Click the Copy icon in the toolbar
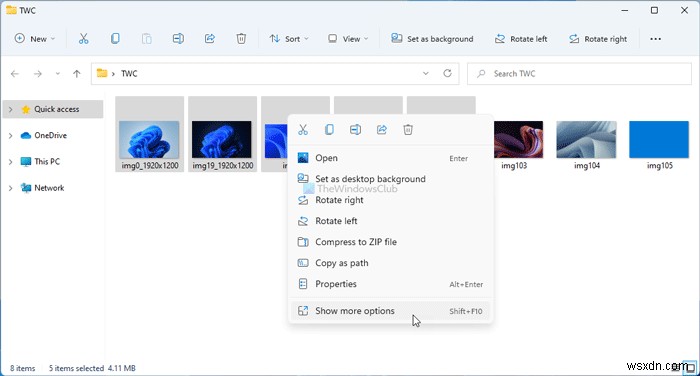Screen dimensions: 700x376 (115, 39)
